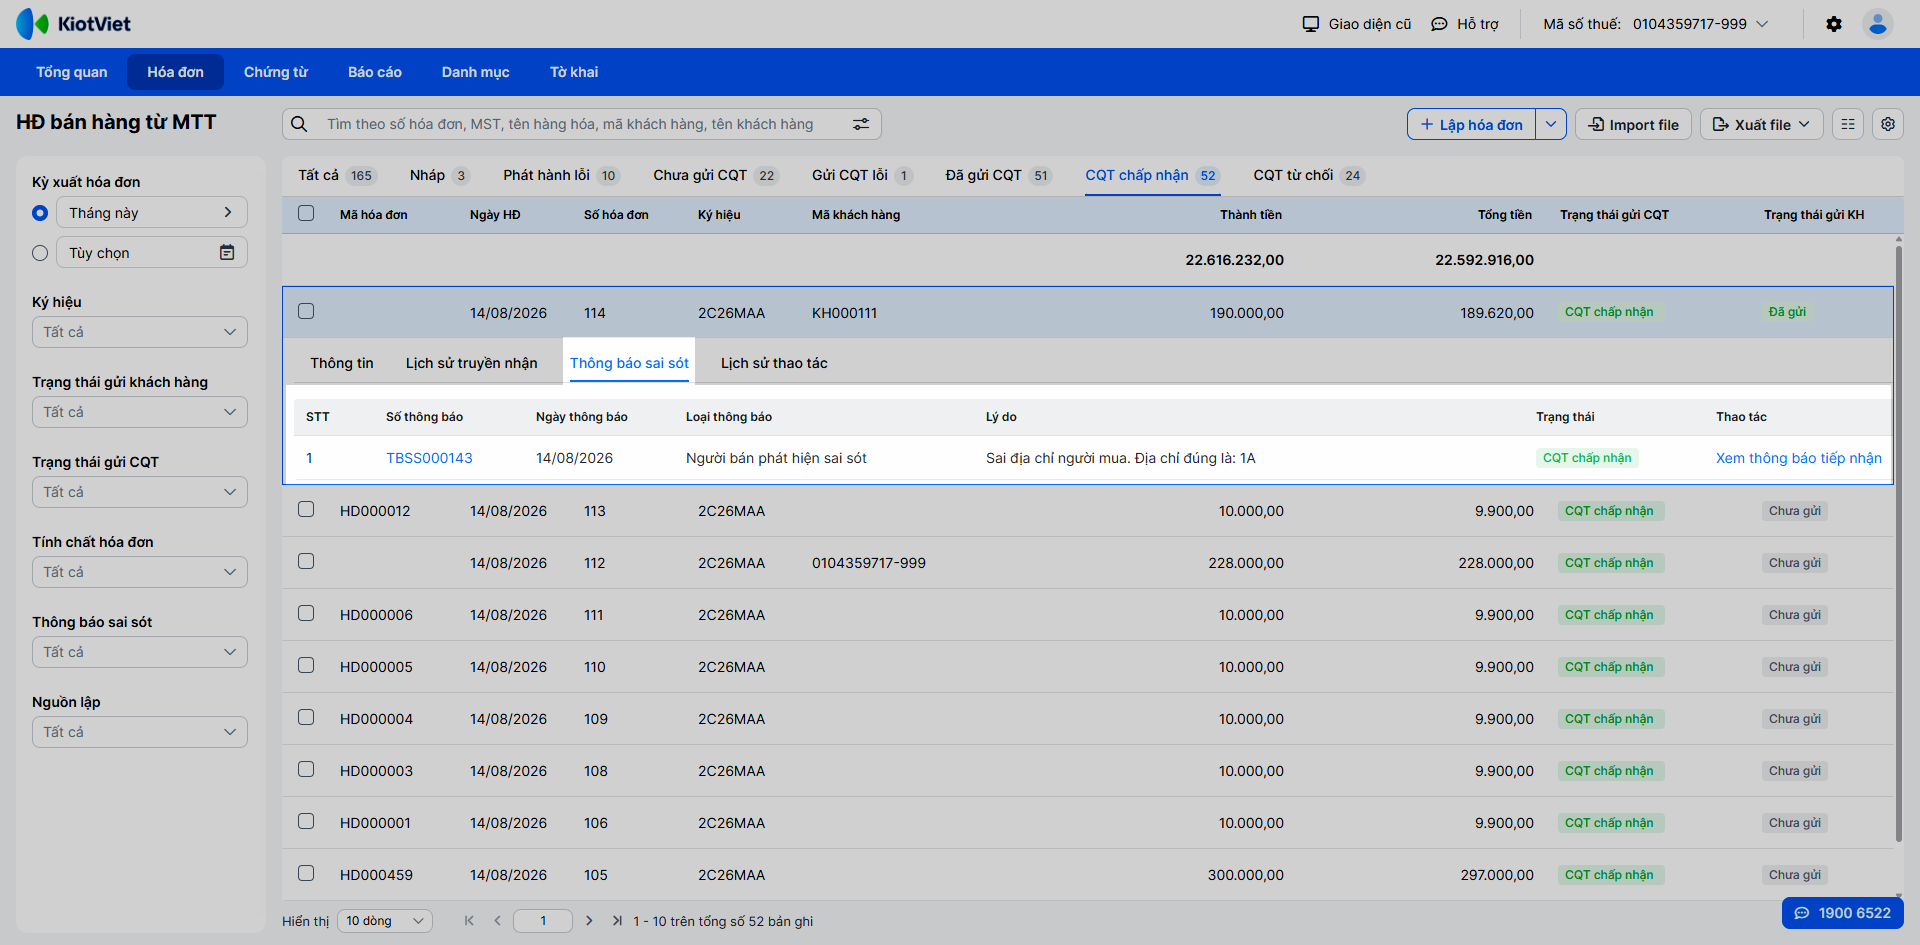Viewport: 1920px width, 945px height.
Task: Go to first page arrow
Action: pos(469,921)
